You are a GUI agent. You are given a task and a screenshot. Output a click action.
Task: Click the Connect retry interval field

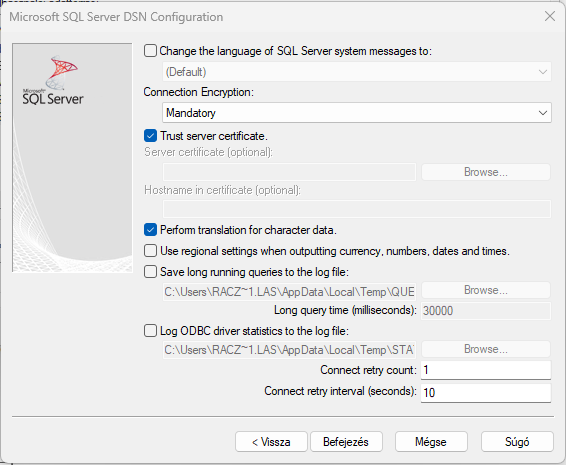click(486, 392)
